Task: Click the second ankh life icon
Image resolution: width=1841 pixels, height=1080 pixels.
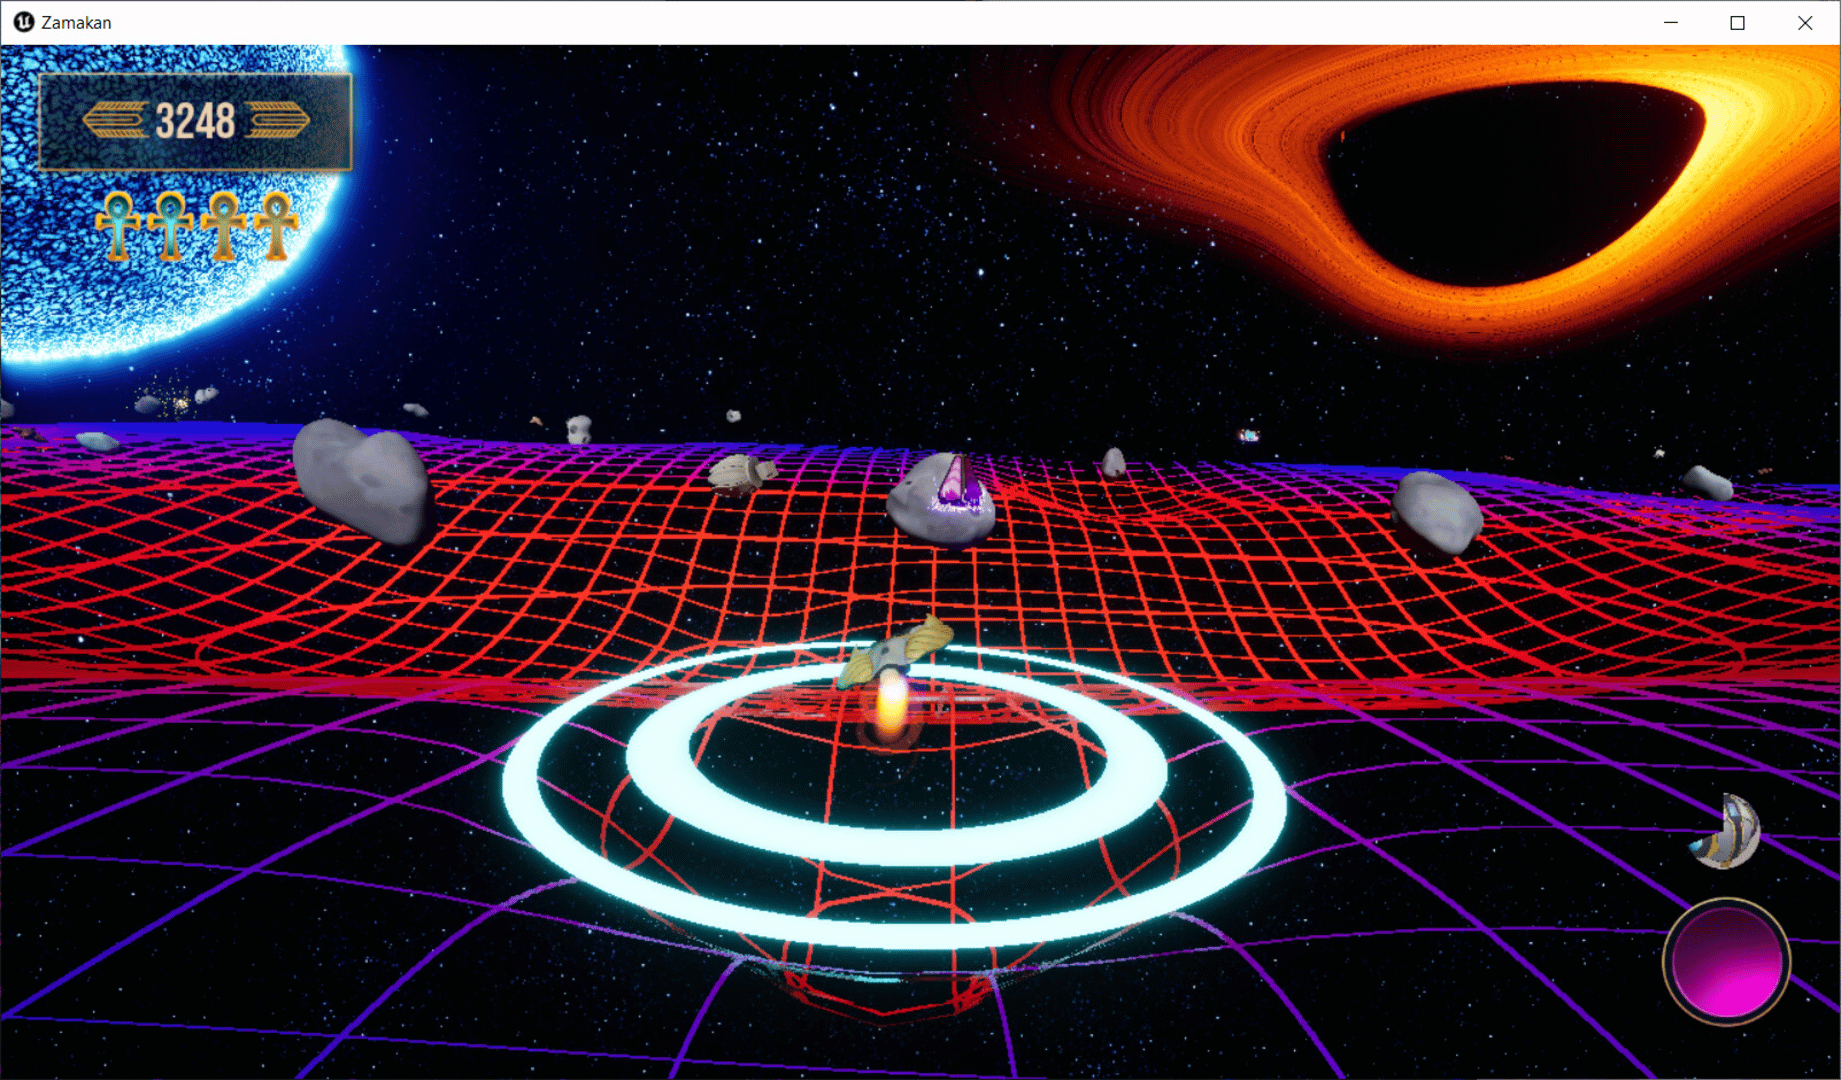Action: click(x=170, y=226)
